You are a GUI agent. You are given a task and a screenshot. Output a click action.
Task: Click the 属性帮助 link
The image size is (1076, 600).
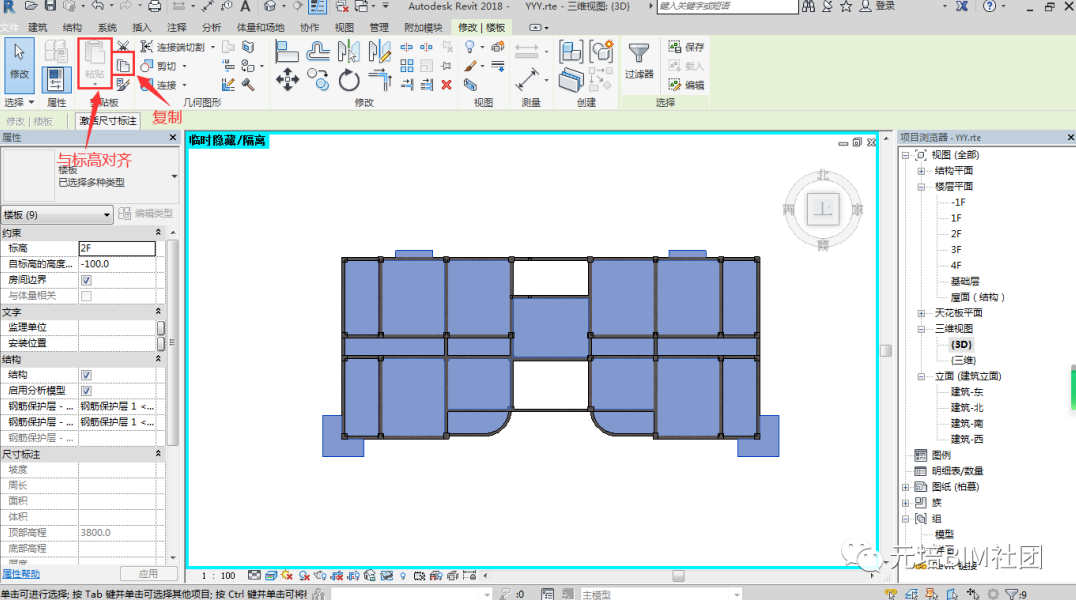pyautogui.click(x=22, y=574)
